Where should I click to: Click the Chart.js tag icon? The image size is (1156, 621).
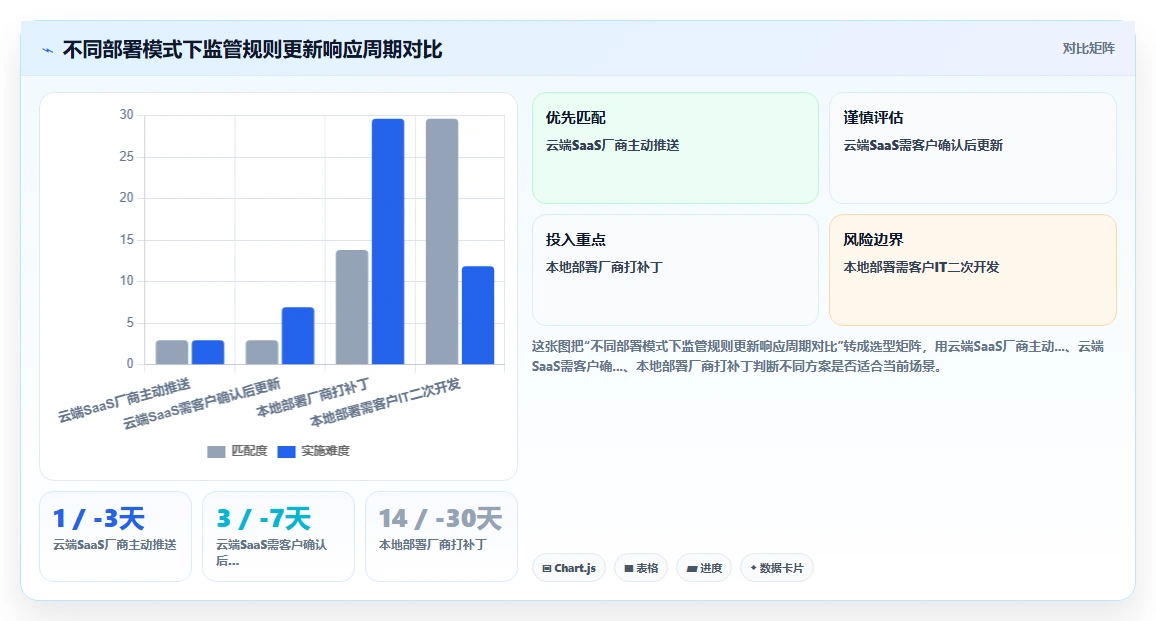(x=546, y=569)
